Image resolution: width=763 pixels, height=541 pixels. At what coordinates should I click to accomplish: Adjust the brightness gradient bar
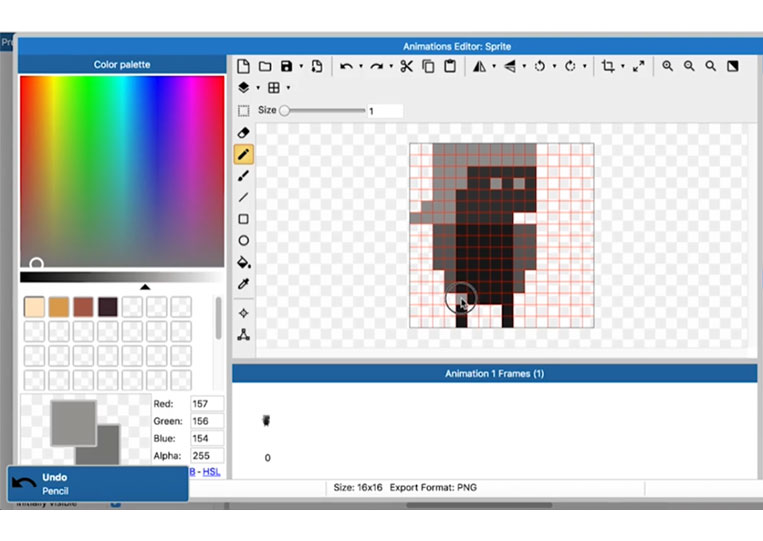122,277
